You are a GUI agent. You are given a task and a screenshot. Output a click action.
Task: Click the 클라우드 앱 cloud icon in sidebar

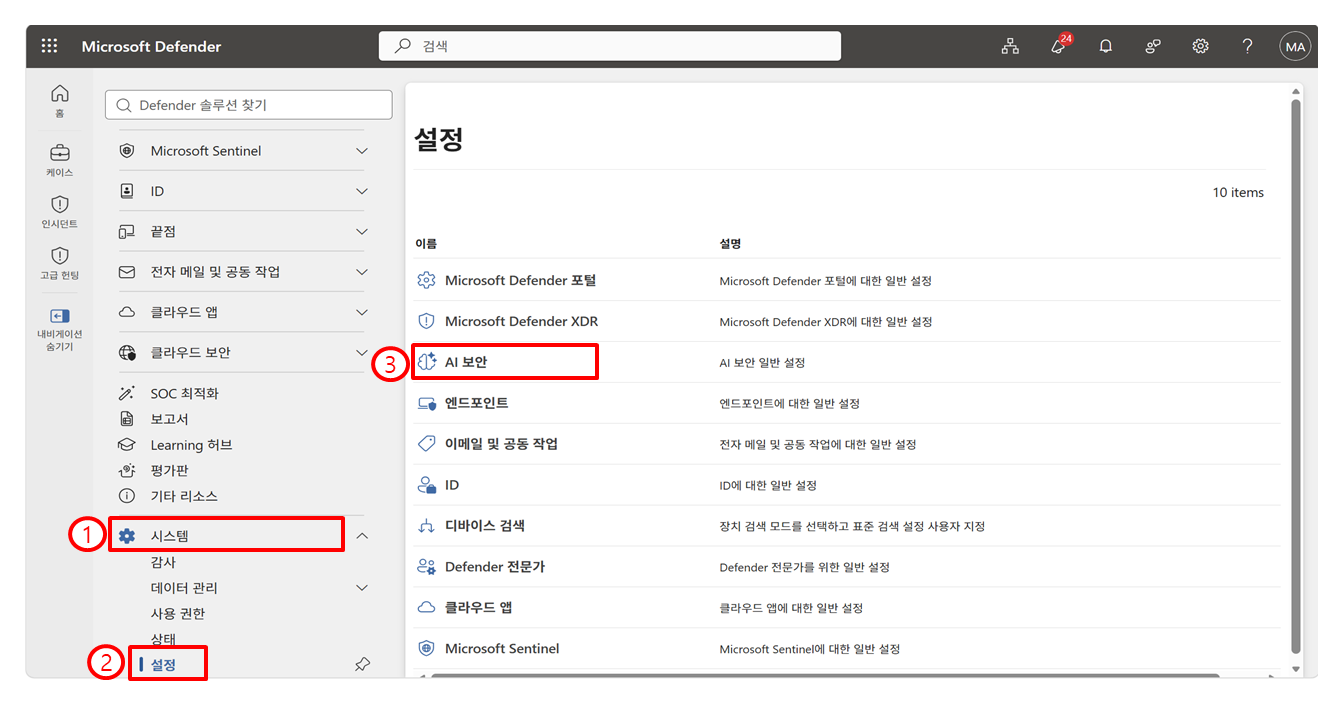(127, 312)
